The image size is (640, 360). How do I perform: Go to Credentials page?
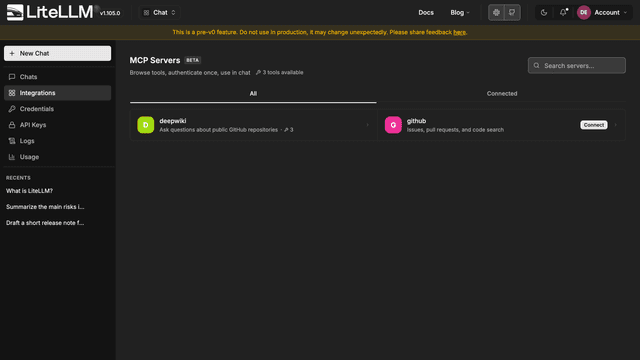(58, 109)
